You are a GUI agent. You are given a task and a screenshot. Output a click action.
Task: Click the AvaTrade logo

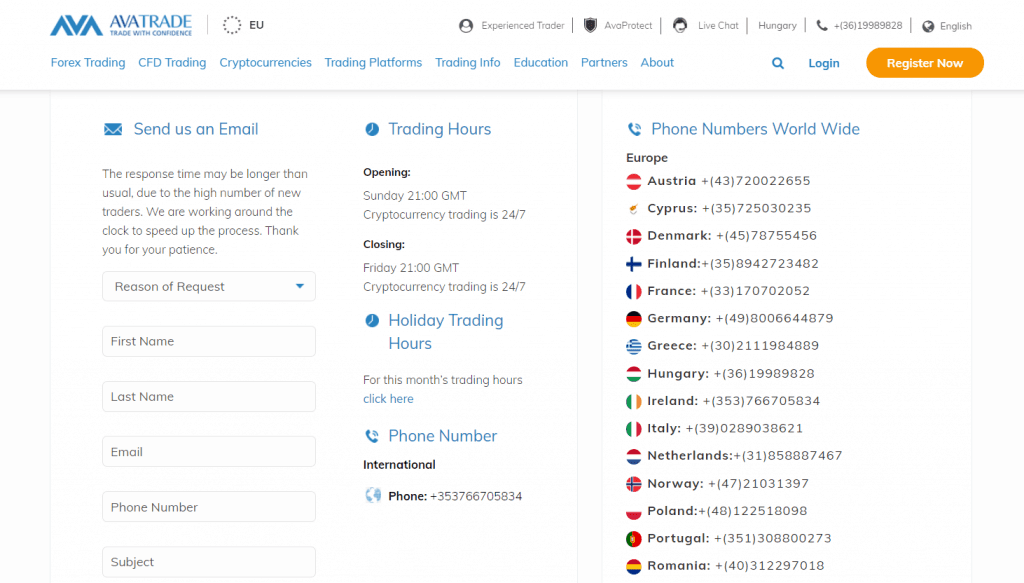pyautogui.click(x=122, y=25)
